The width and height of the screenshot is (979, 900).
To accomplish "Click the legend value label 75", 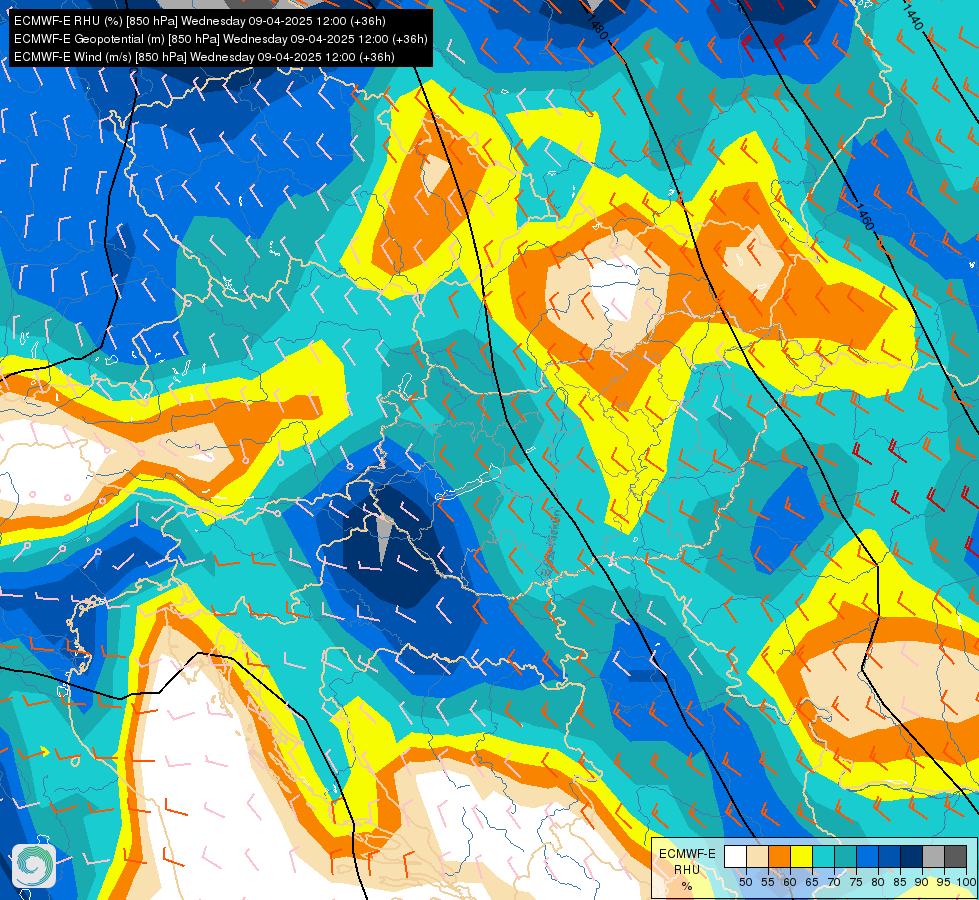I will pyautogui.click(x=856, y=882).
